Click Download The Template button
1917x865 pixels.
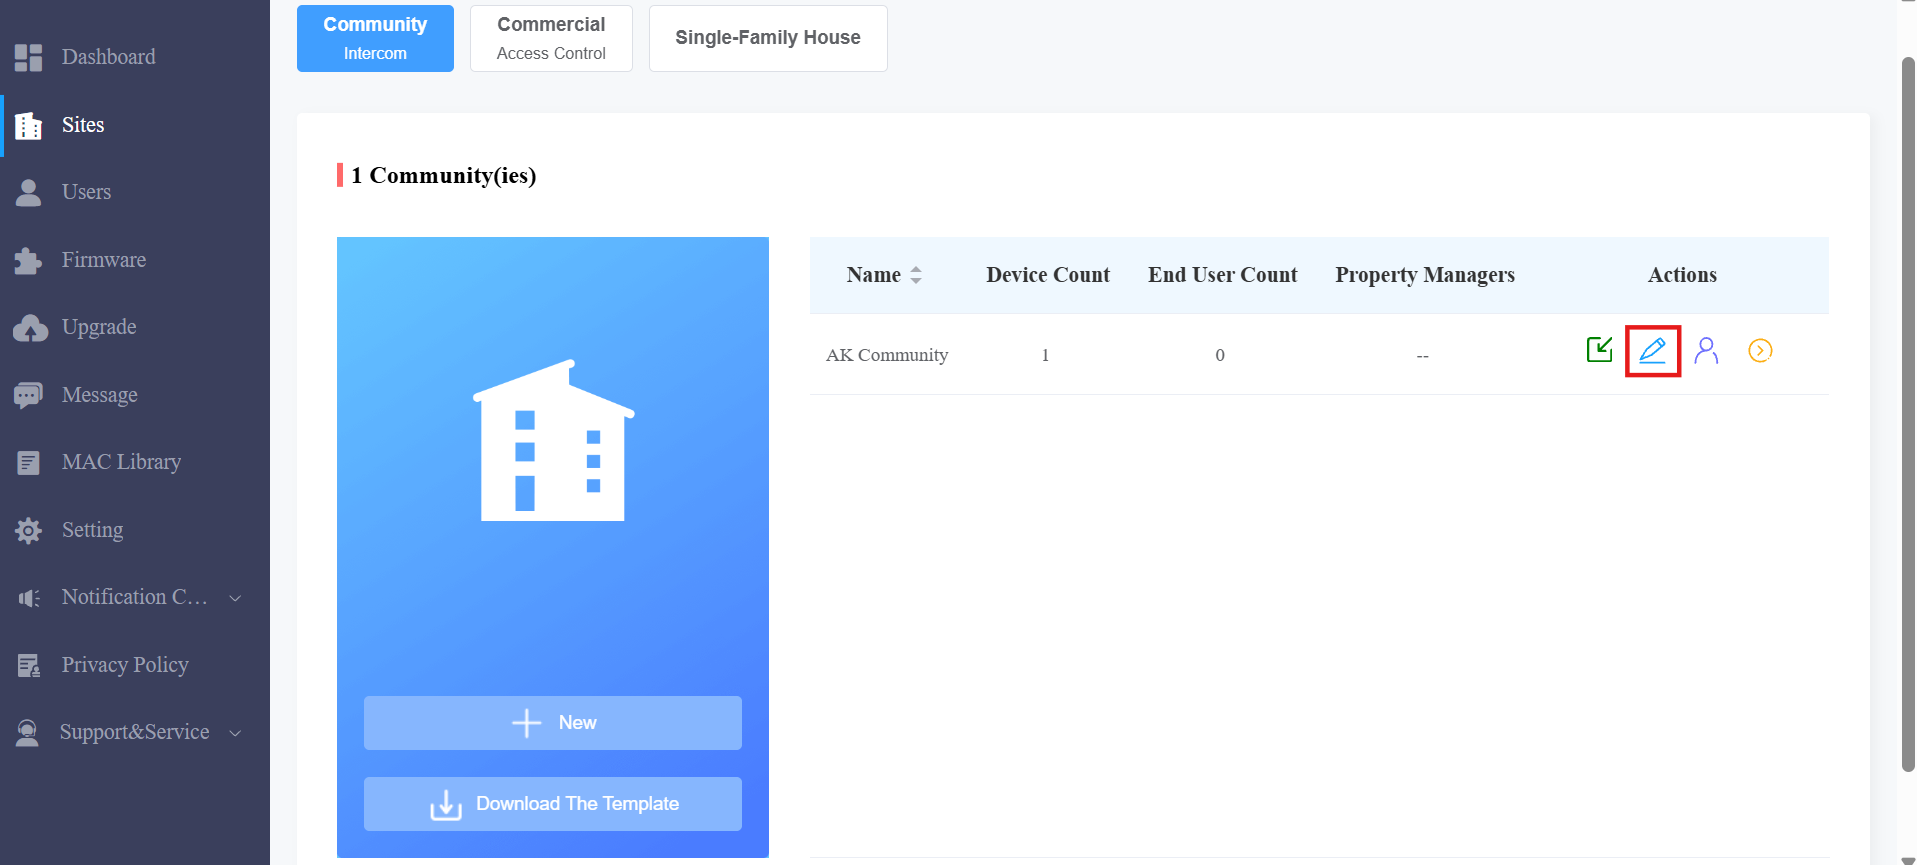tap(553, 804)
